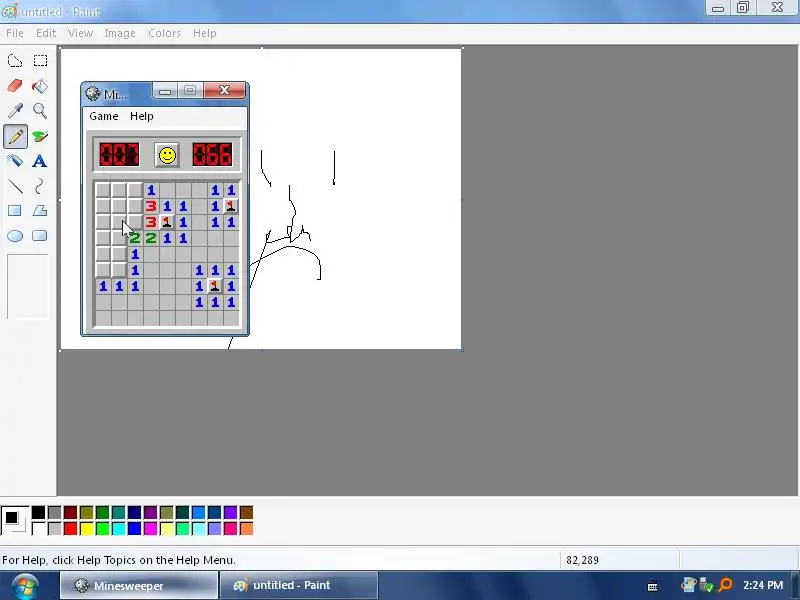800x600 pixels.
Task: Open the Edit menu
Action: point(46,33)
